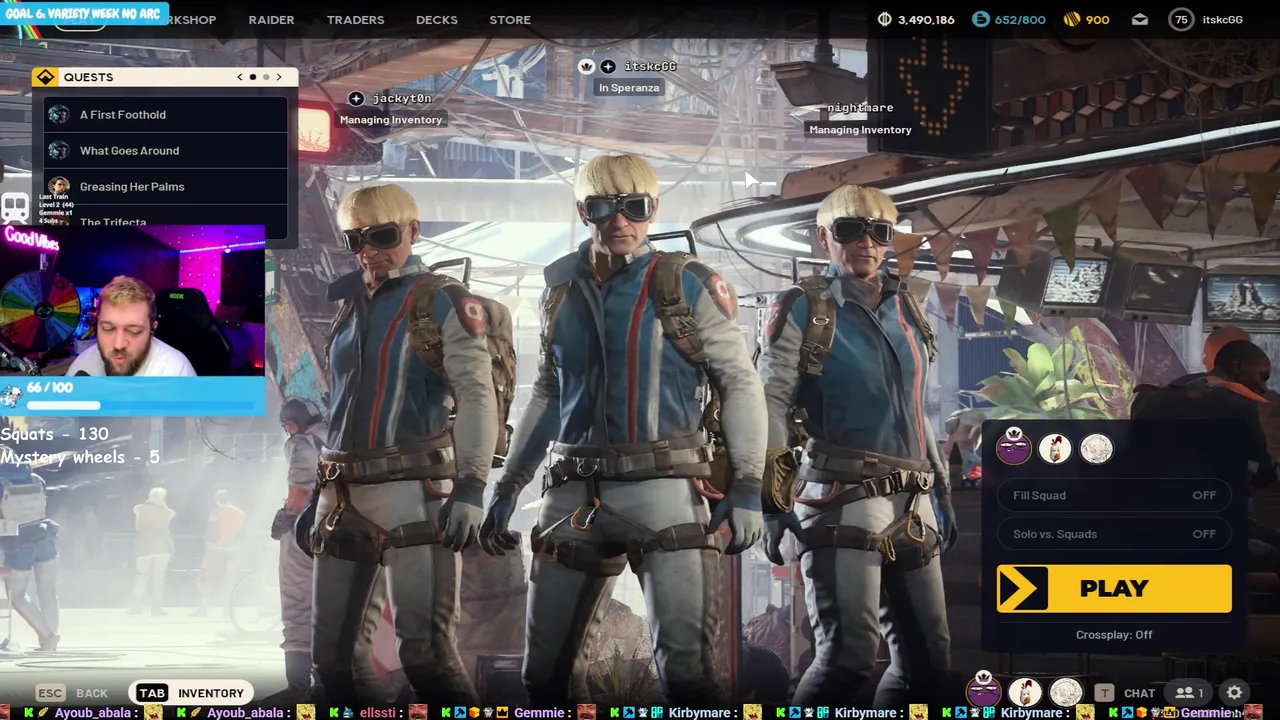The image size is (1280, 720).
Task: Click the purple avatar in bottom bar
Action: [983, 690]
